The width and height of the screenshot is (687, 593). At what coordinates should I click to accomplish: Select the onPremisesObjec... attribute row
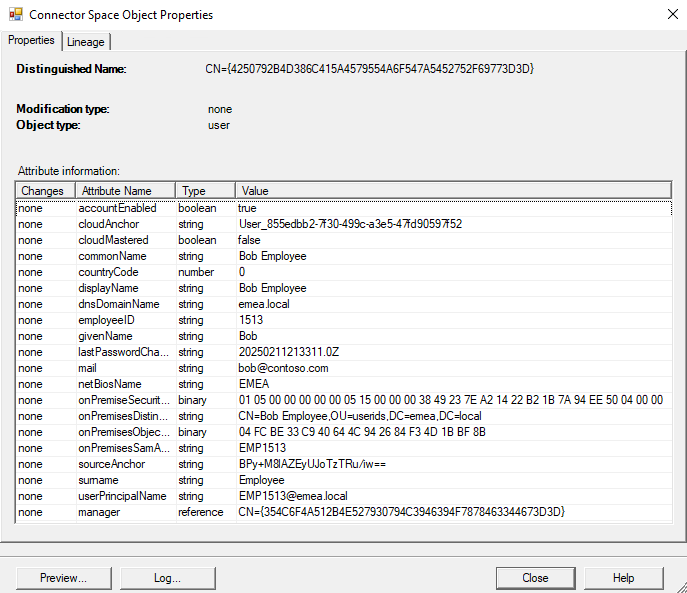344,432
